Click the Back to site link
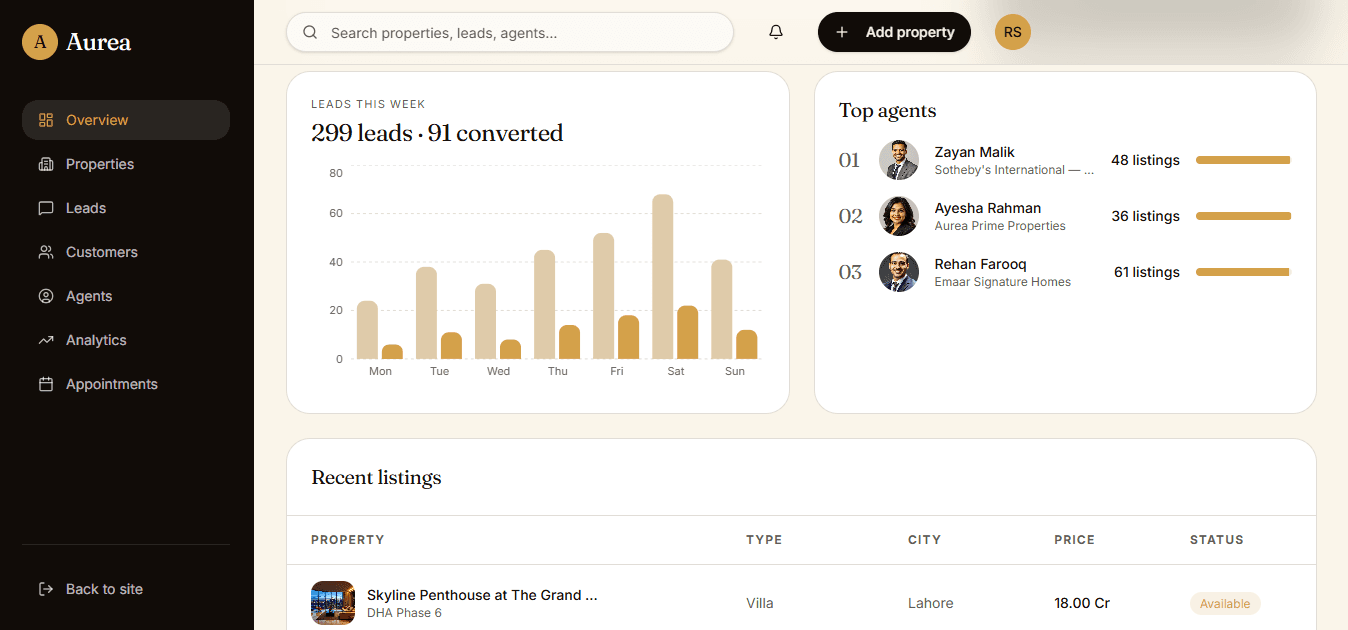The height and width of the screenshot is (630, 1348). click(126, 589)
